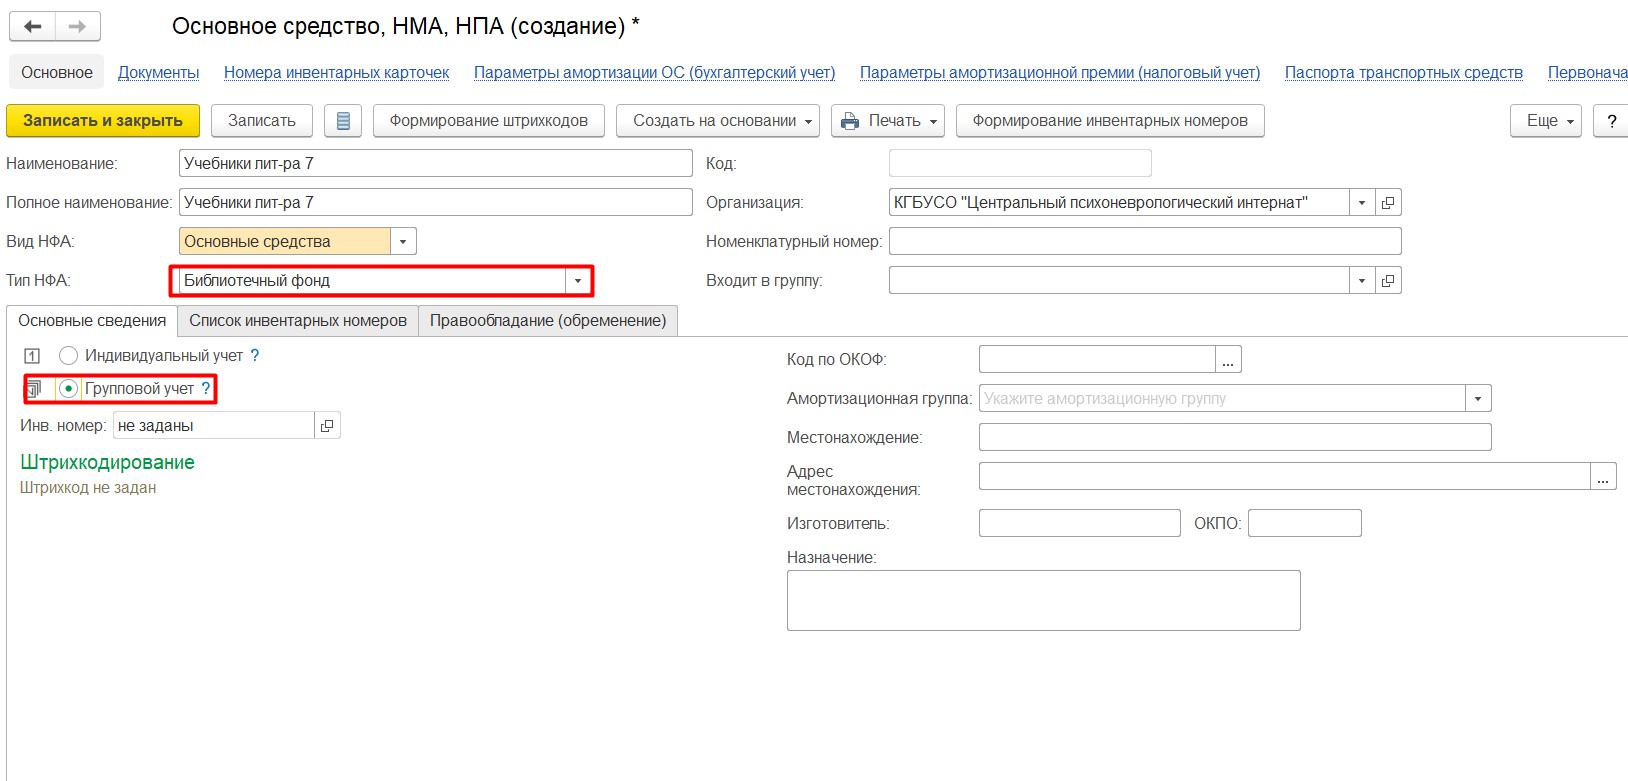
Task: Expand the Организация dropdown arrow
Action: coord(1362,203)
